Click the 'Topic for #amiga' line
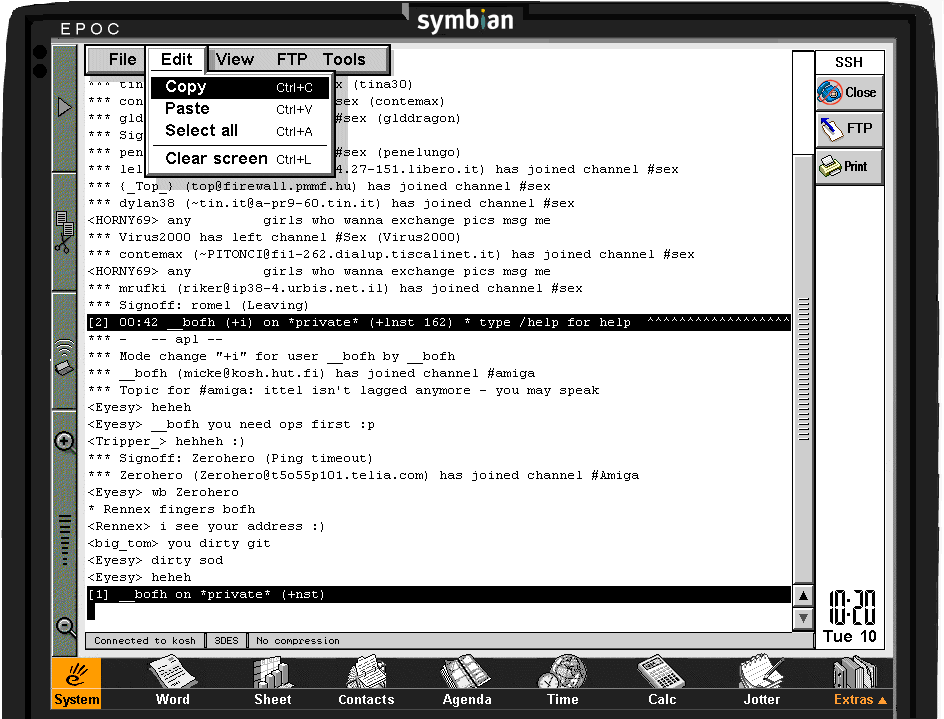 pos(344,390)
